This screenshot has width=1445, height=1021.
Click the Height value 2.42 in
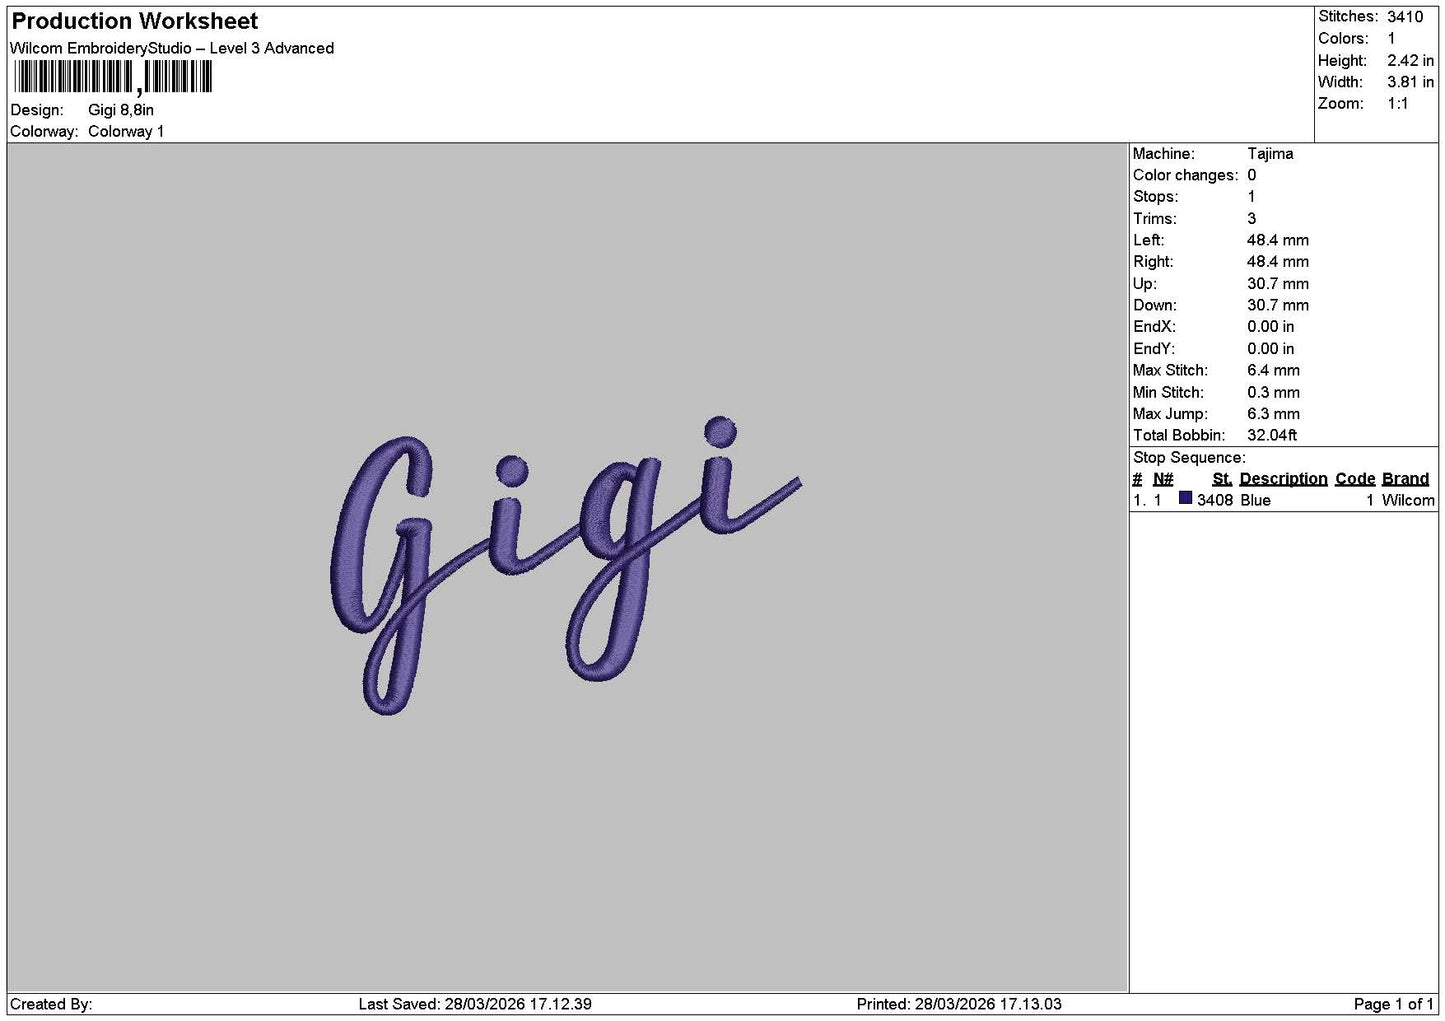point(1410,60)
